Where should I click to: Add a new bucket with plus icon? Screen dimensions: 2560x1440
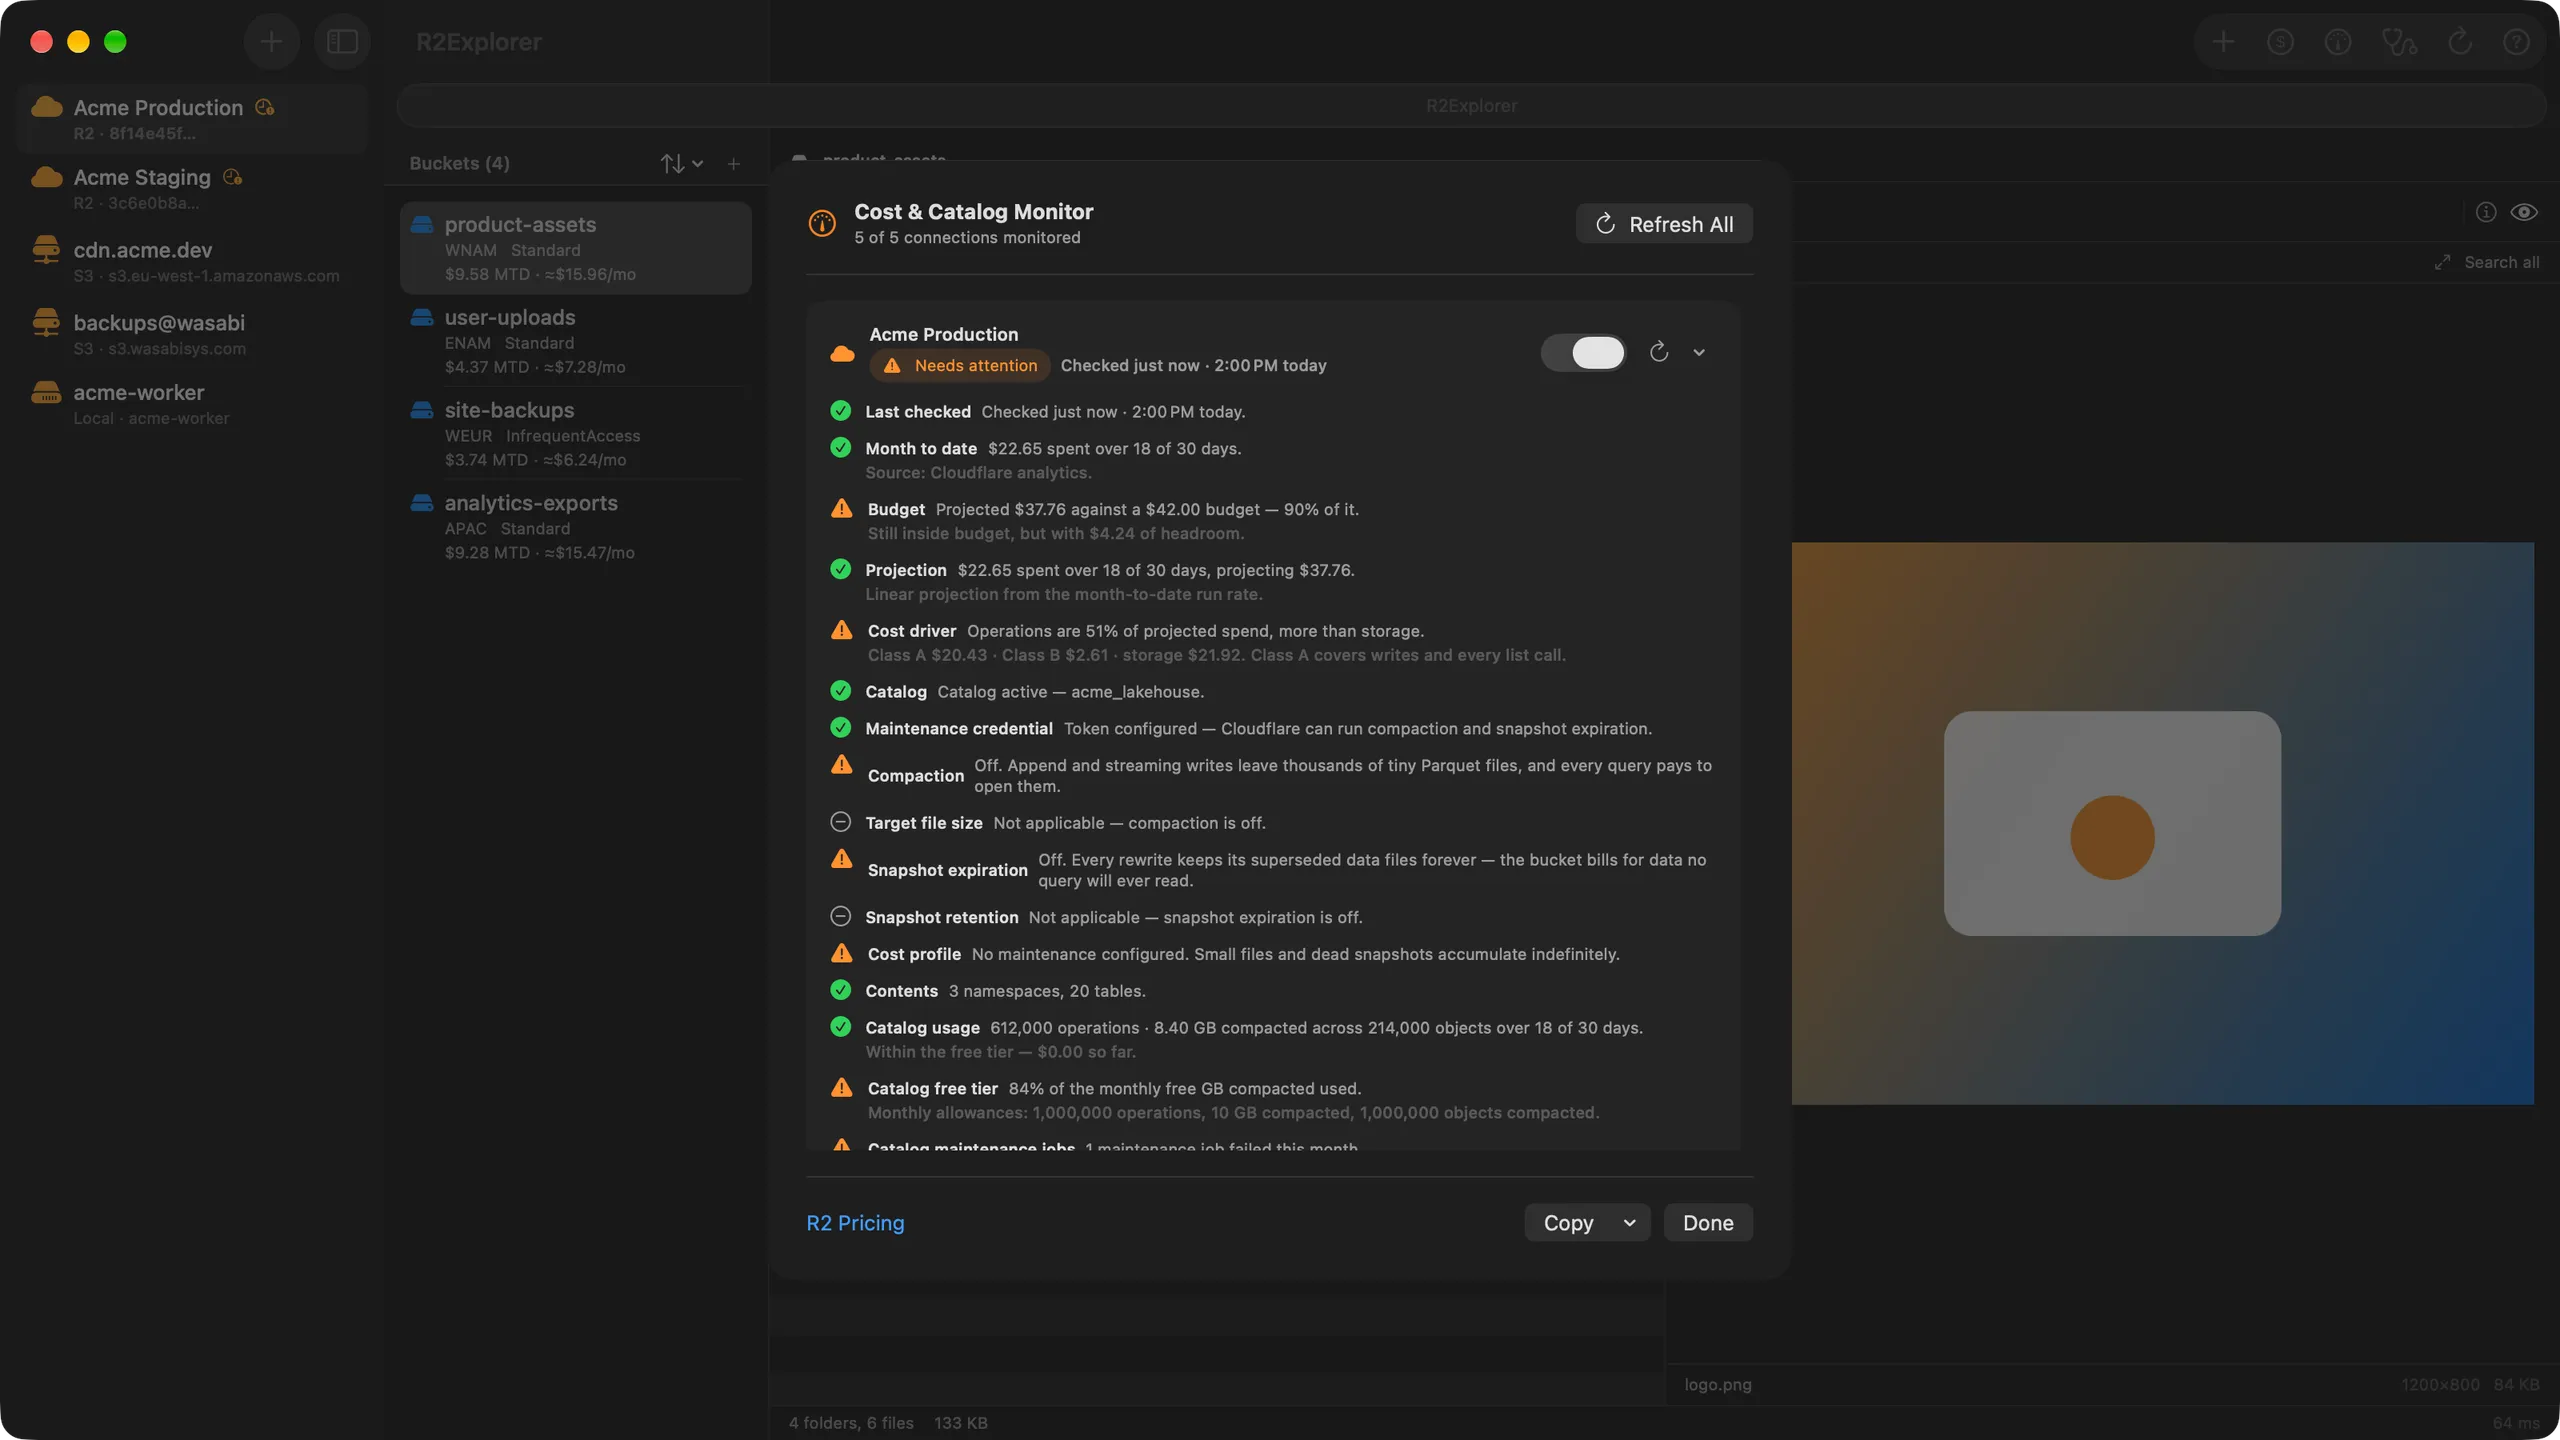click(x=734, y=163)
